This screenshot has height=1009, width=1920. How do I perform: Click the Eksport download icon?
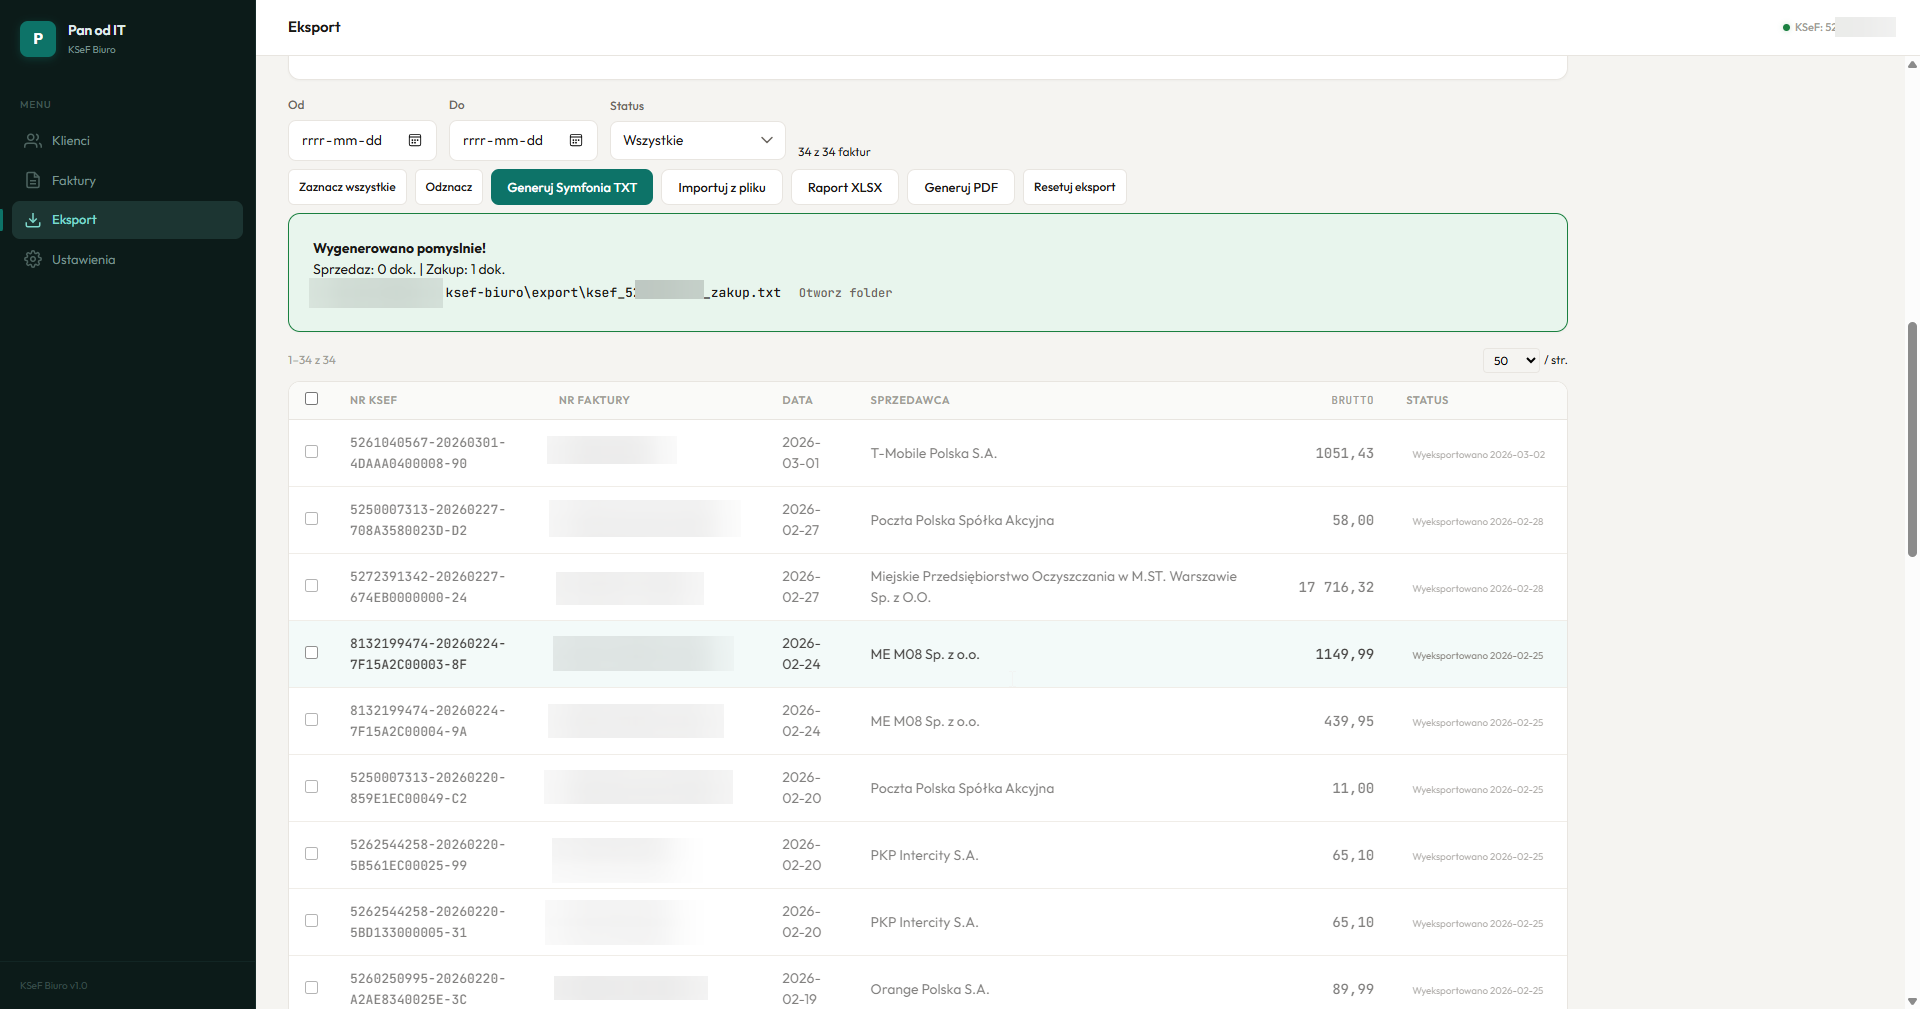[33, 220]
